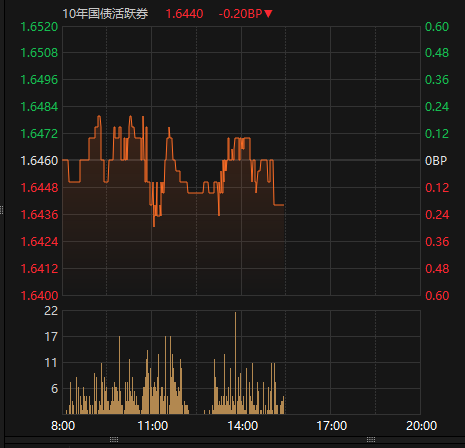Click the yield line's final flat segment
Screen dimensions: 465x448
coord(279,205)
